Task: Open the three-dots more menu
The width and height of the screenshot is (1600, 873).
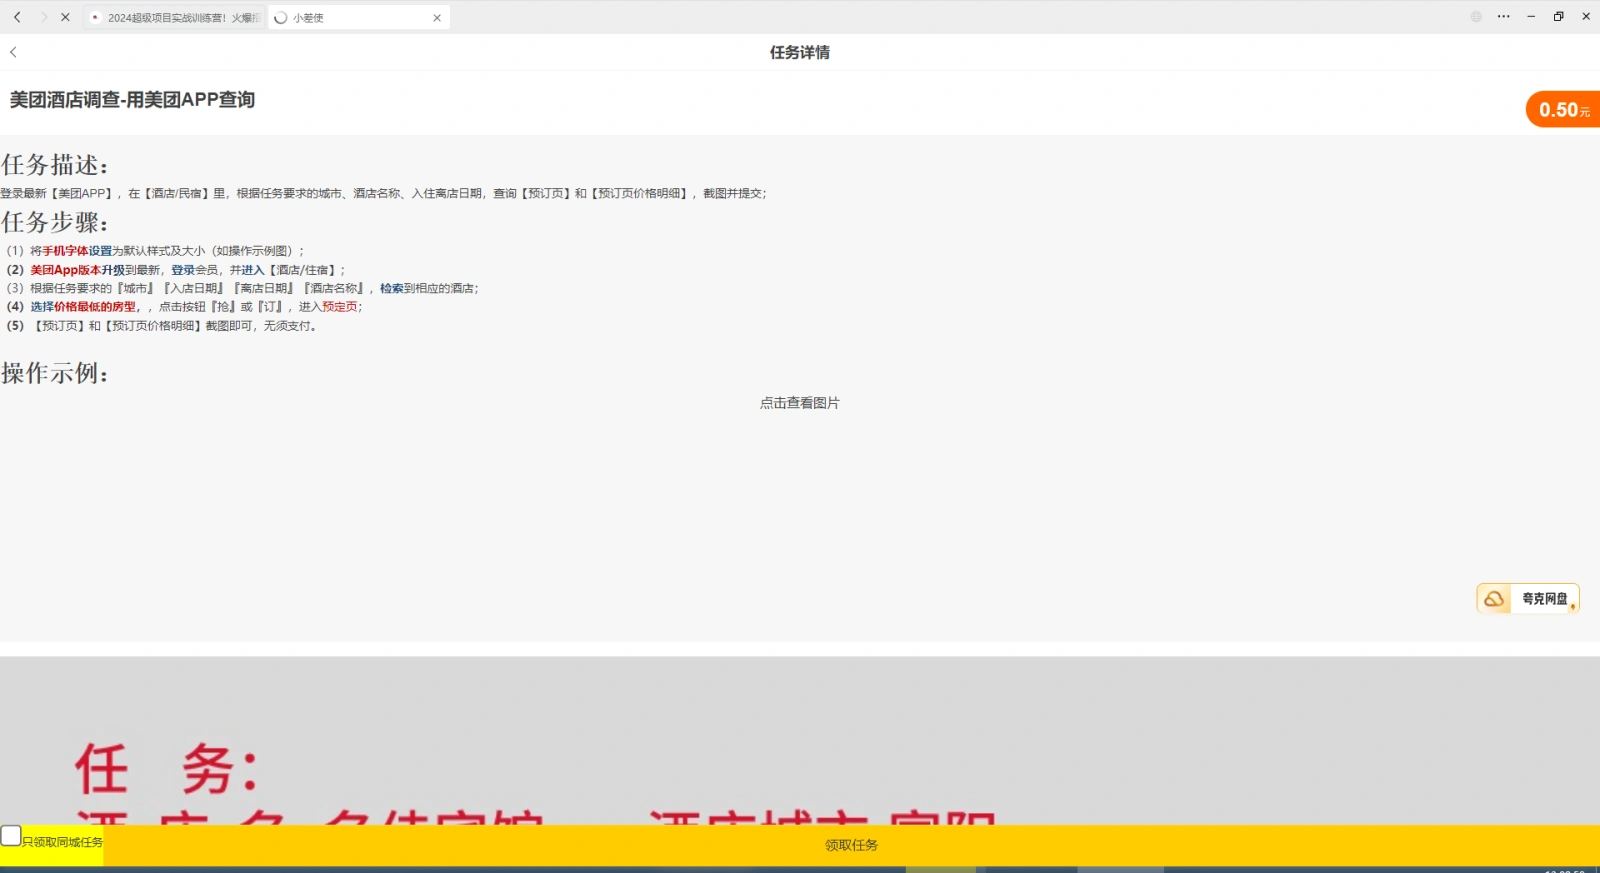Action: pyautogui.click(x=1503, y=17)
